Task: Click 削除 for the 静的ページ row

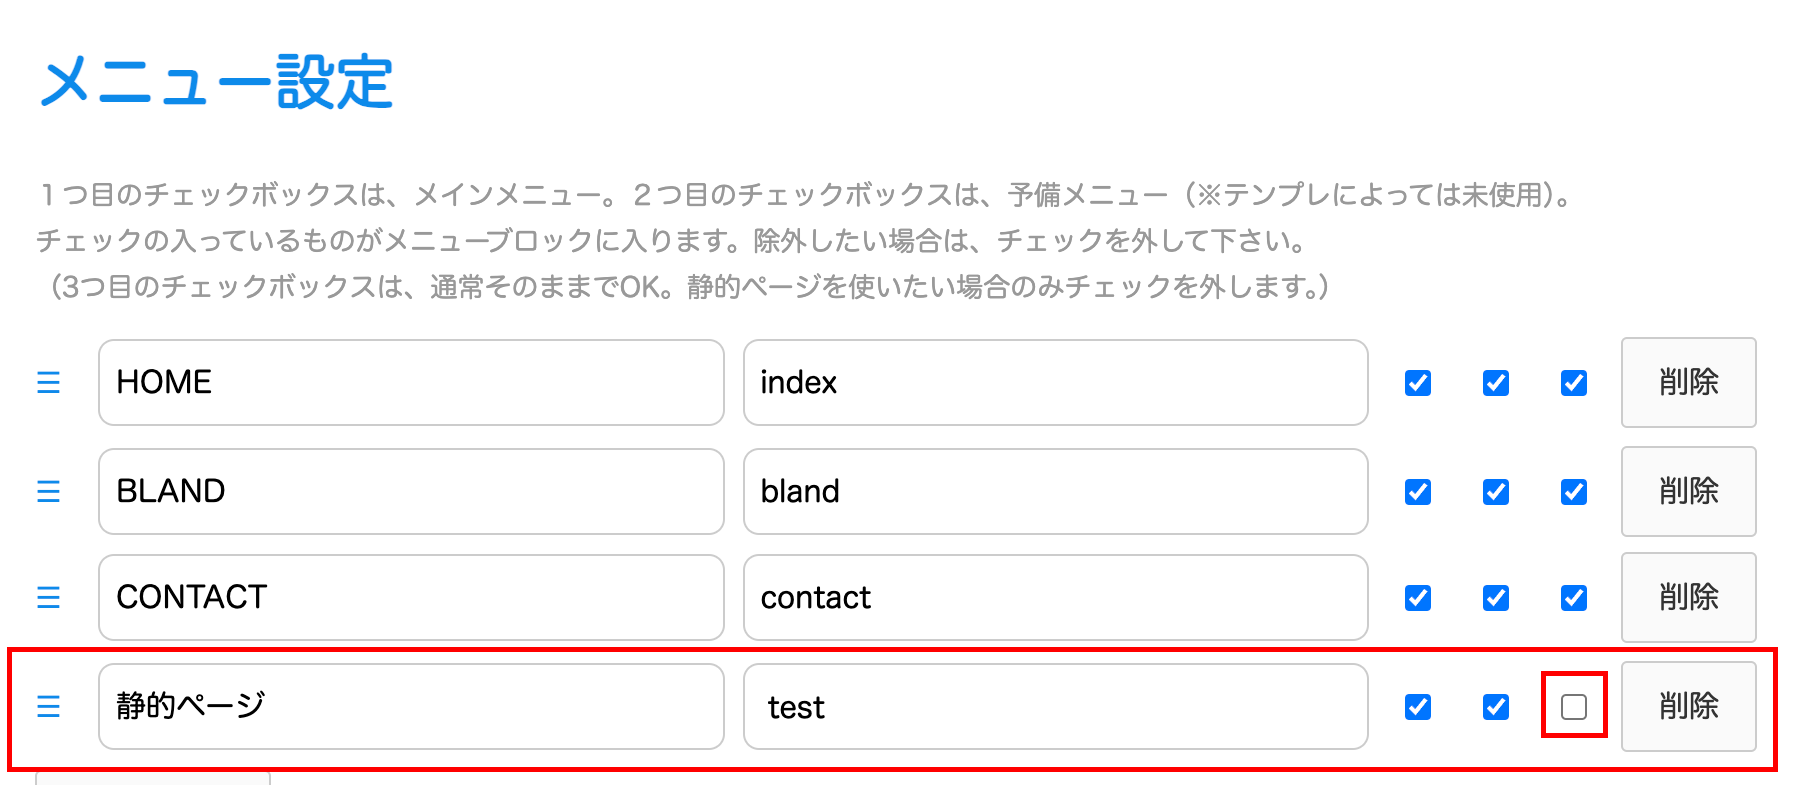Action: click(x=1688, y=707)
